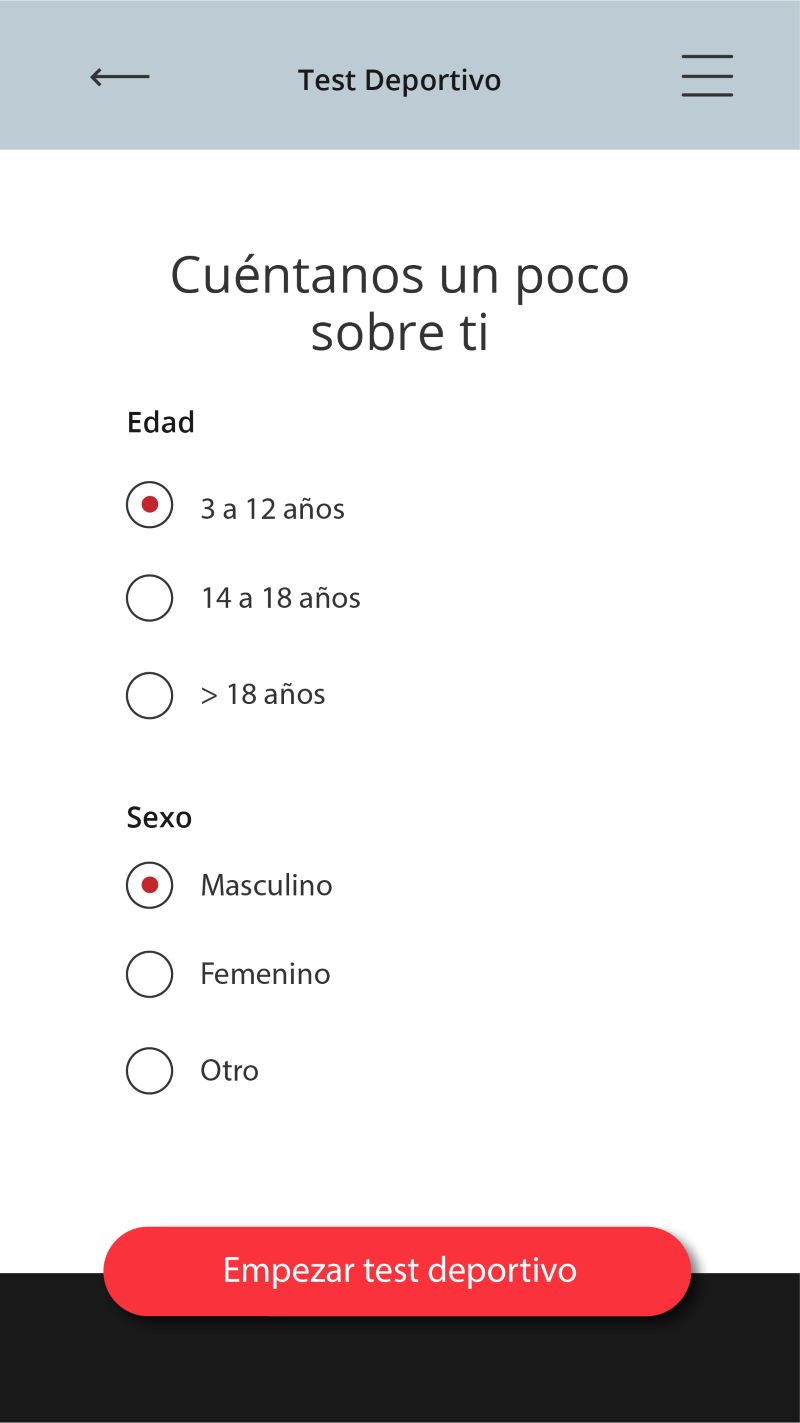Pick the Otro radio circle
The width and height of the screenshot is (800, 1423).
pyautogui.click(x=150, y=1071)
